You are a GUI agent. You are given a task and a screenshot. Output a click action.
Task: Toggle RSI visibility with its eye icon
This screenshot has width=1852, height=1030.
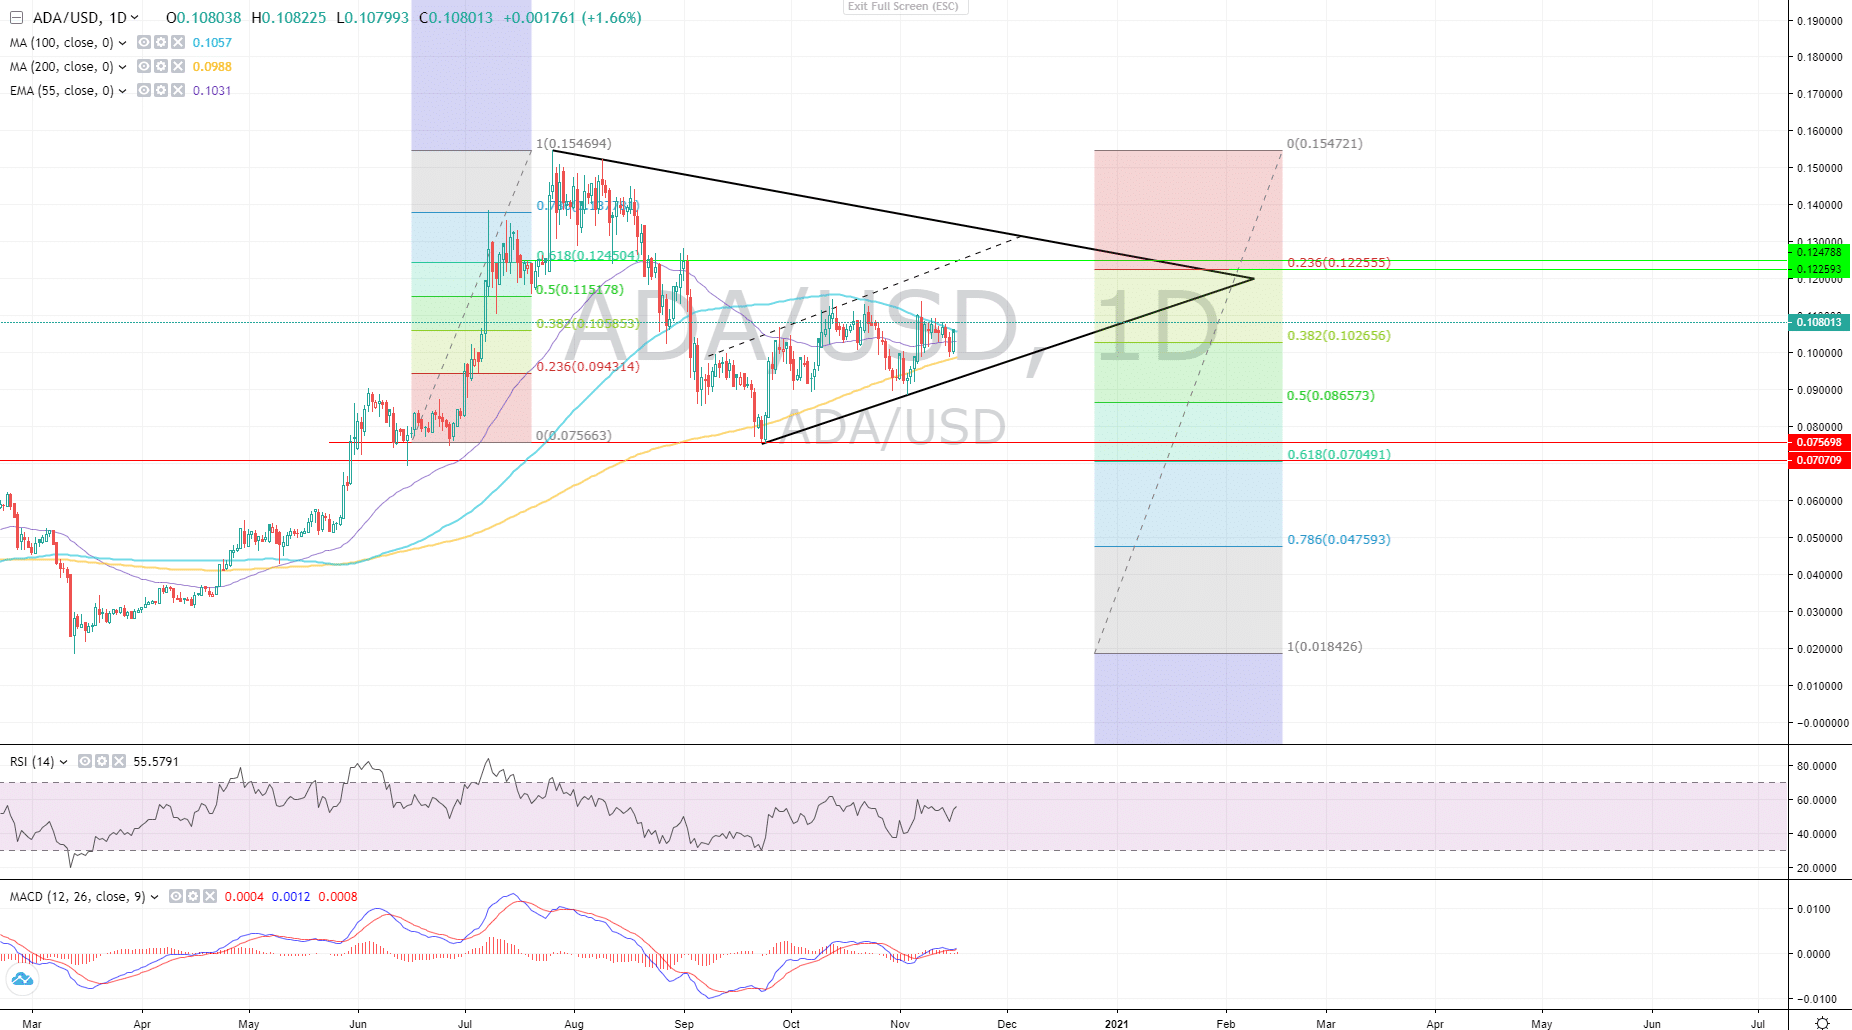pyautogui.click(x=85, y=761)
